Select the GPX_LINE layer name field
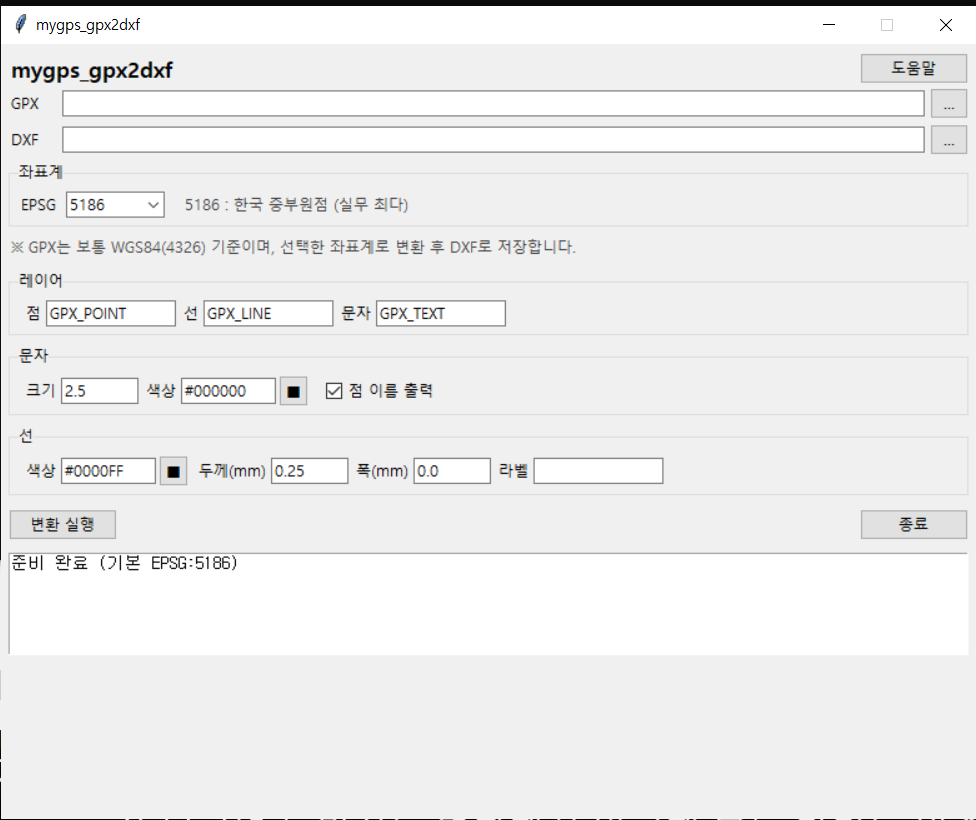 coord(267,313)
